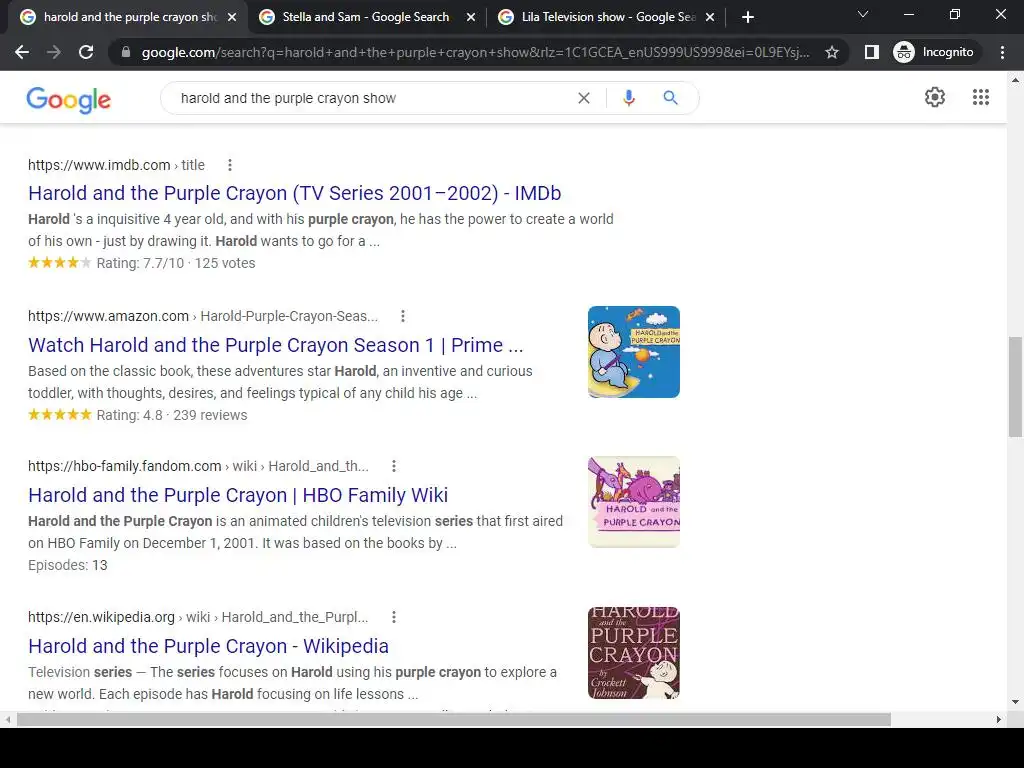
Task: Open the Google apps grid
Action: 980,97
